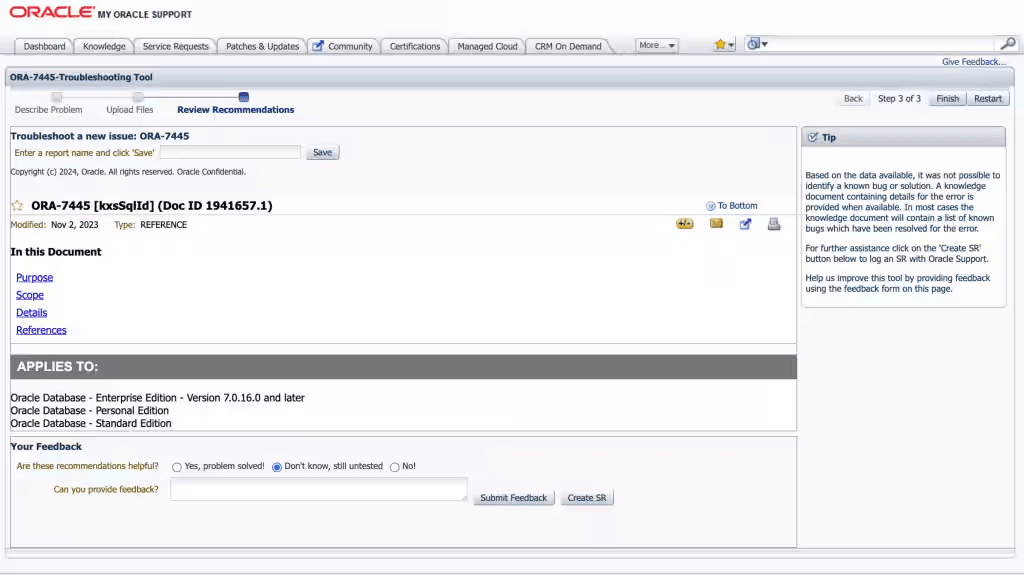Click the 'REFERENCE' type value

(163, 225)
